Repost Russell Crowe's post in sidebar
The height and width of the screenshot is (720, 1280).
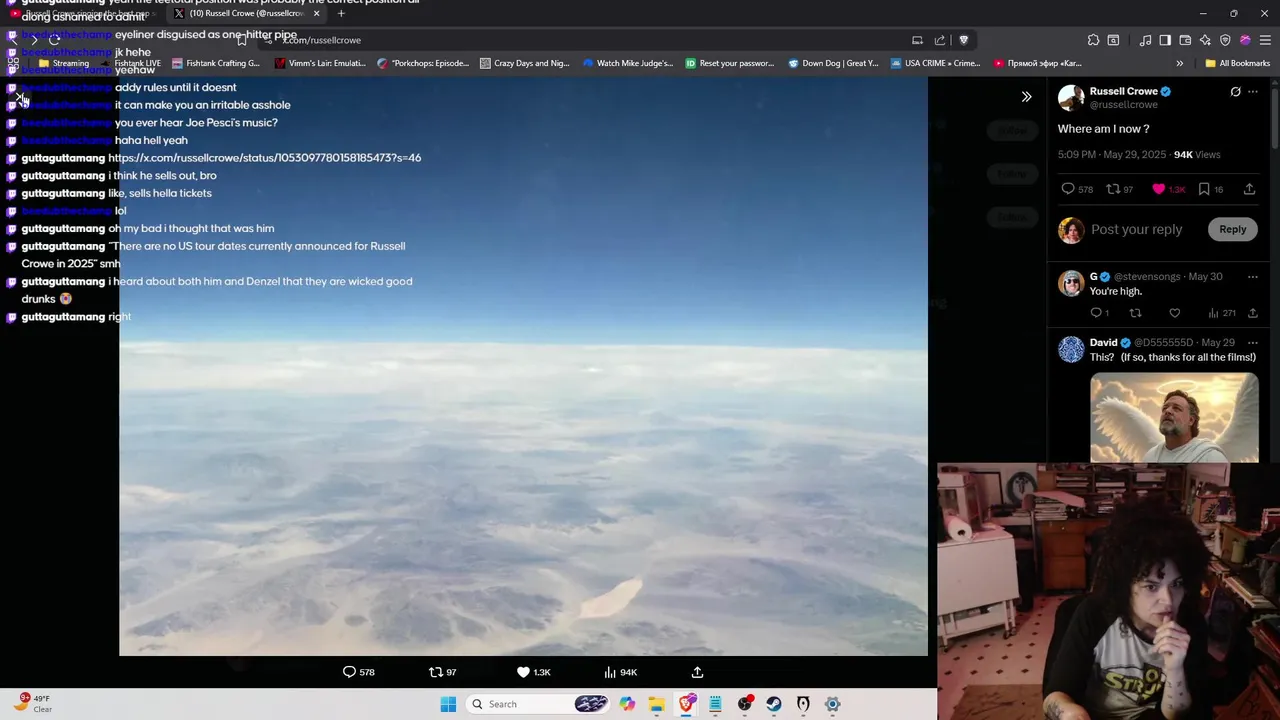[1119, 189]
